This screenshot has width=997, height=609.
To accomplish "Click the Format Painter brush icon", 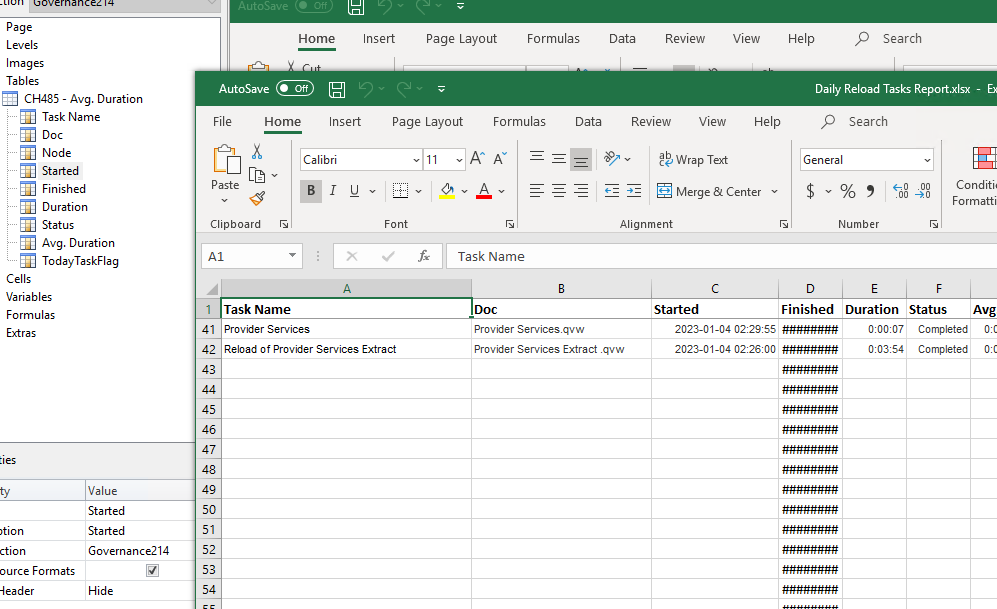I will click(x=257, y=199).
